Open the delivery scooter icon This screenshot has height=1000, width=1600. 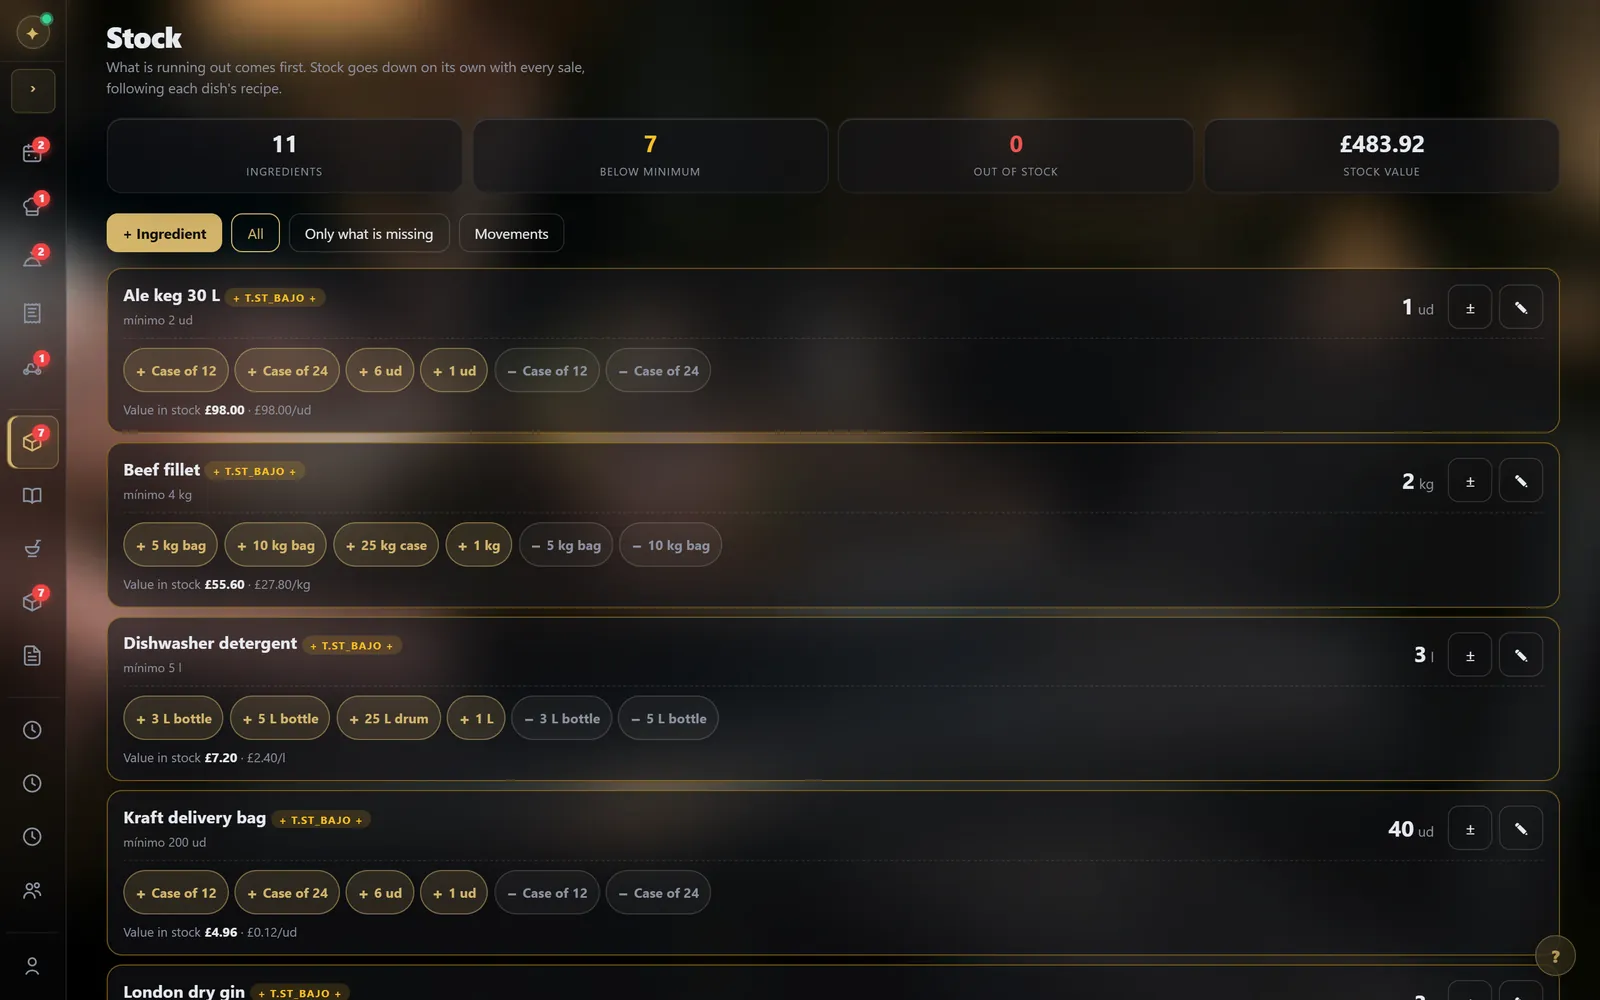coord(33,366)
